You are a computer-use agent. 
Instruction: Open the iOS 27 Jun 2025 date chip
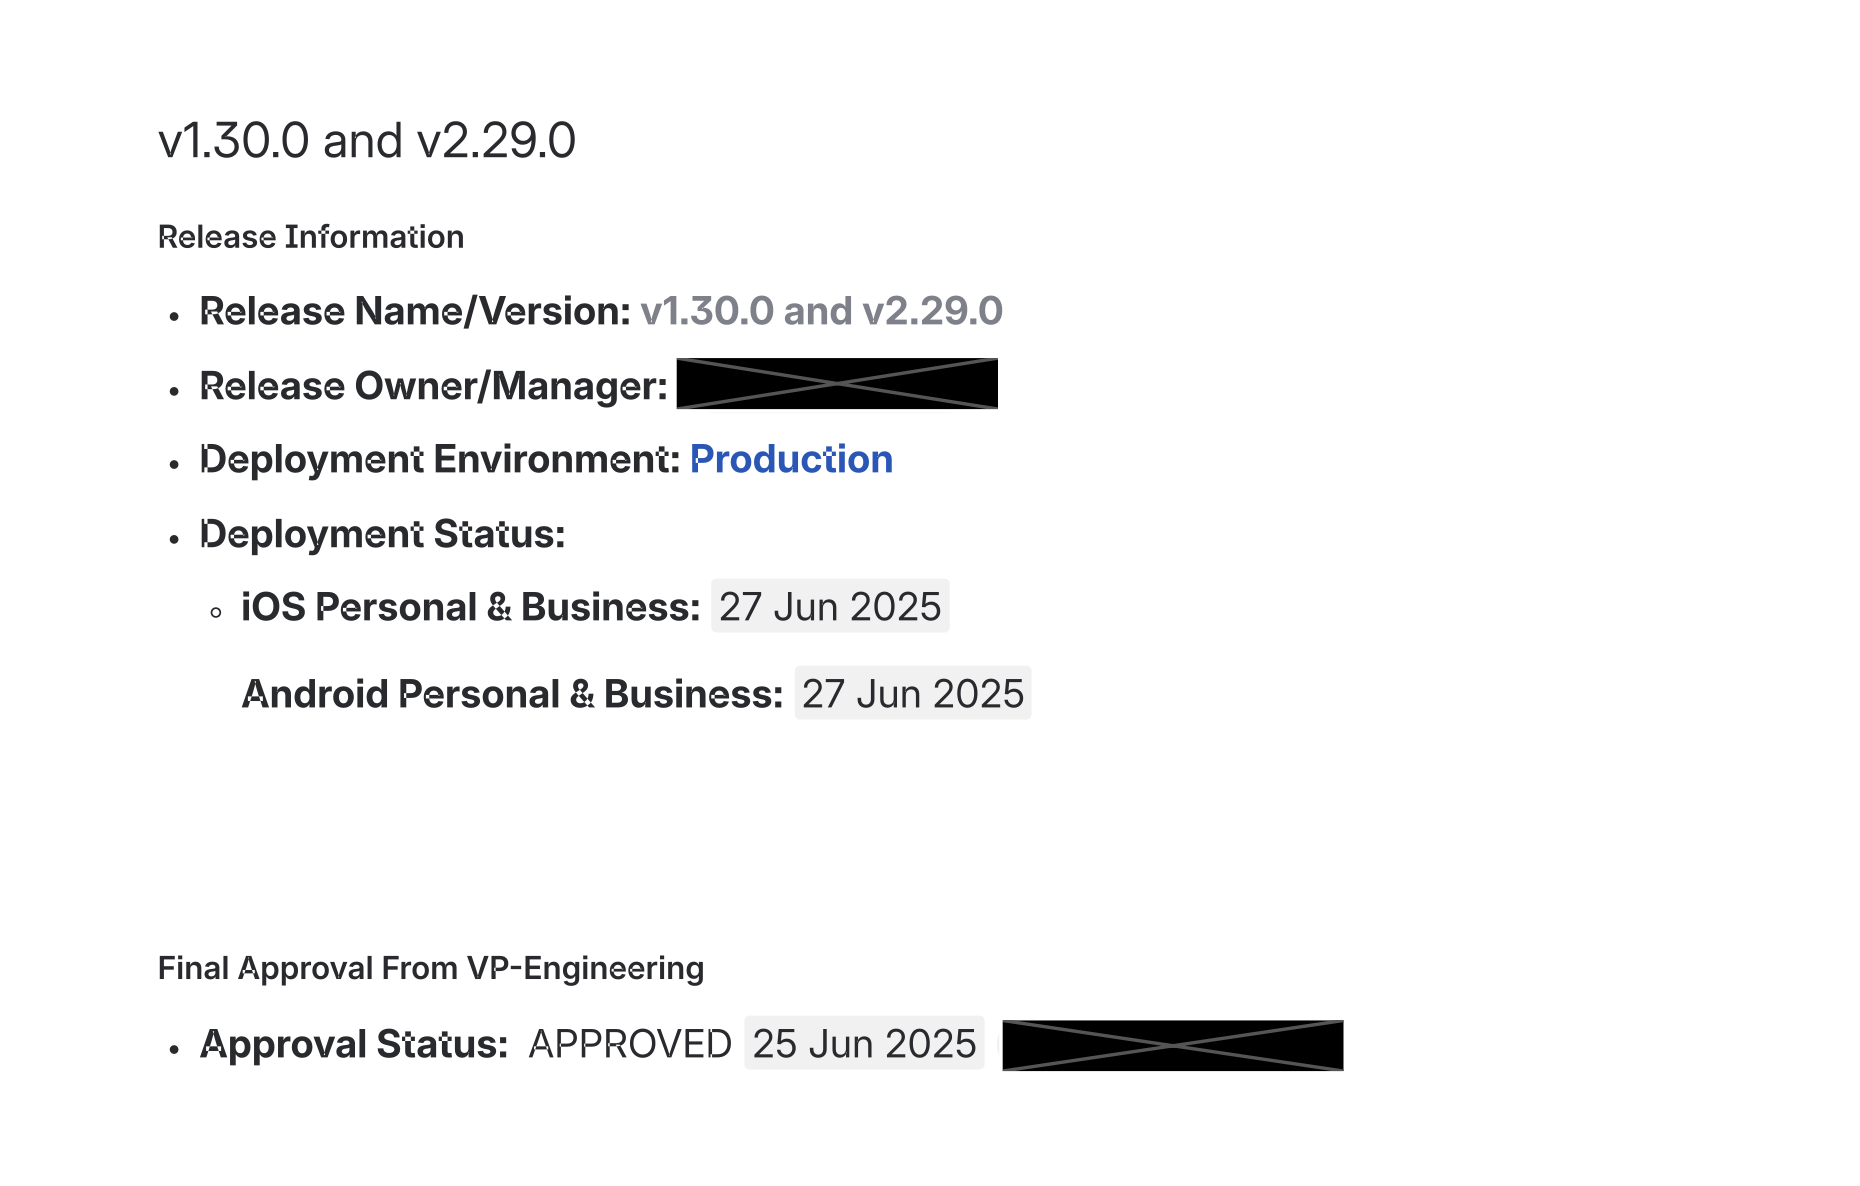[830, 607]
